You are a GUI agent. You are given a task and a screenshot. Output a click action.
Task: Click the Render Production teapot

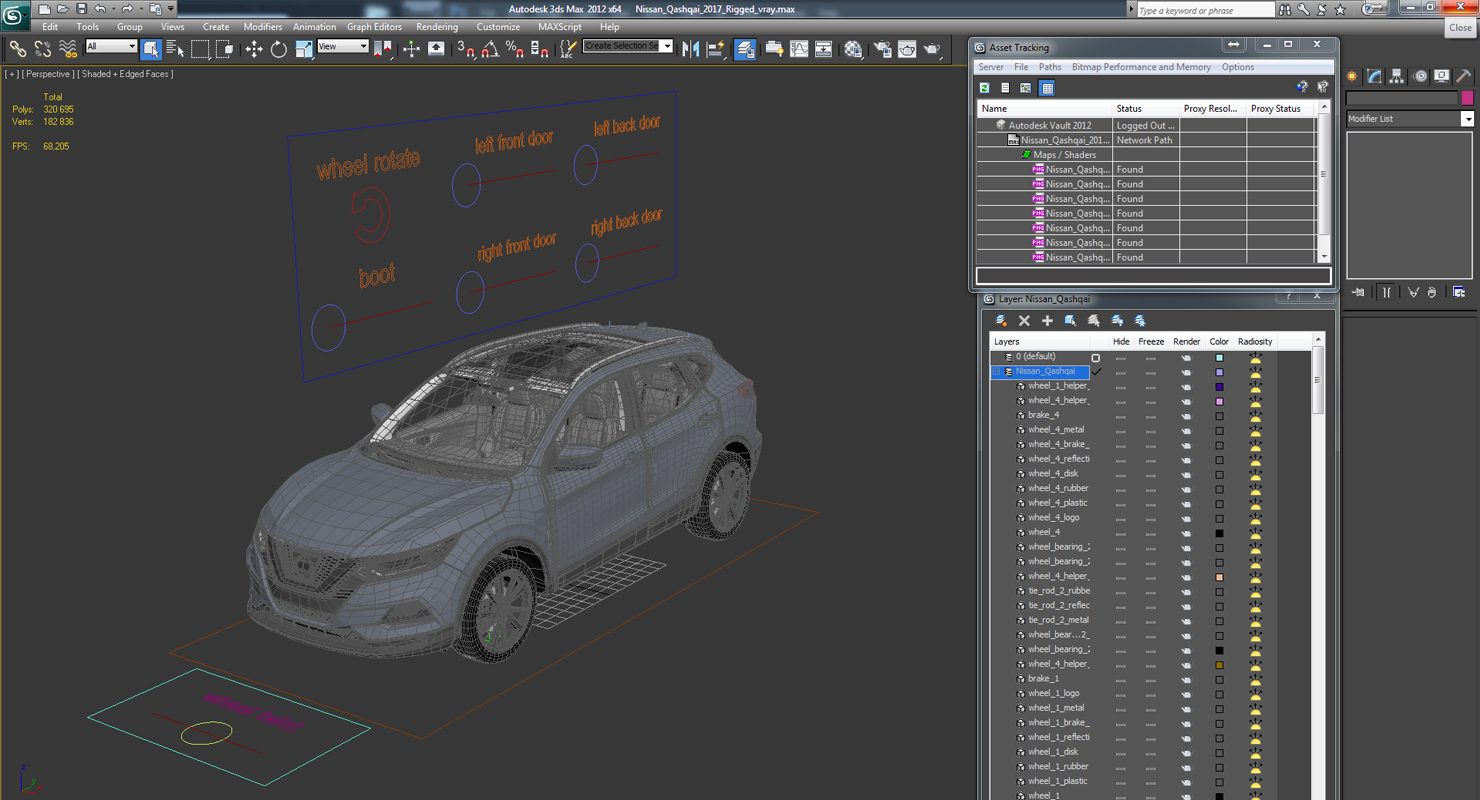coord(932,48)
